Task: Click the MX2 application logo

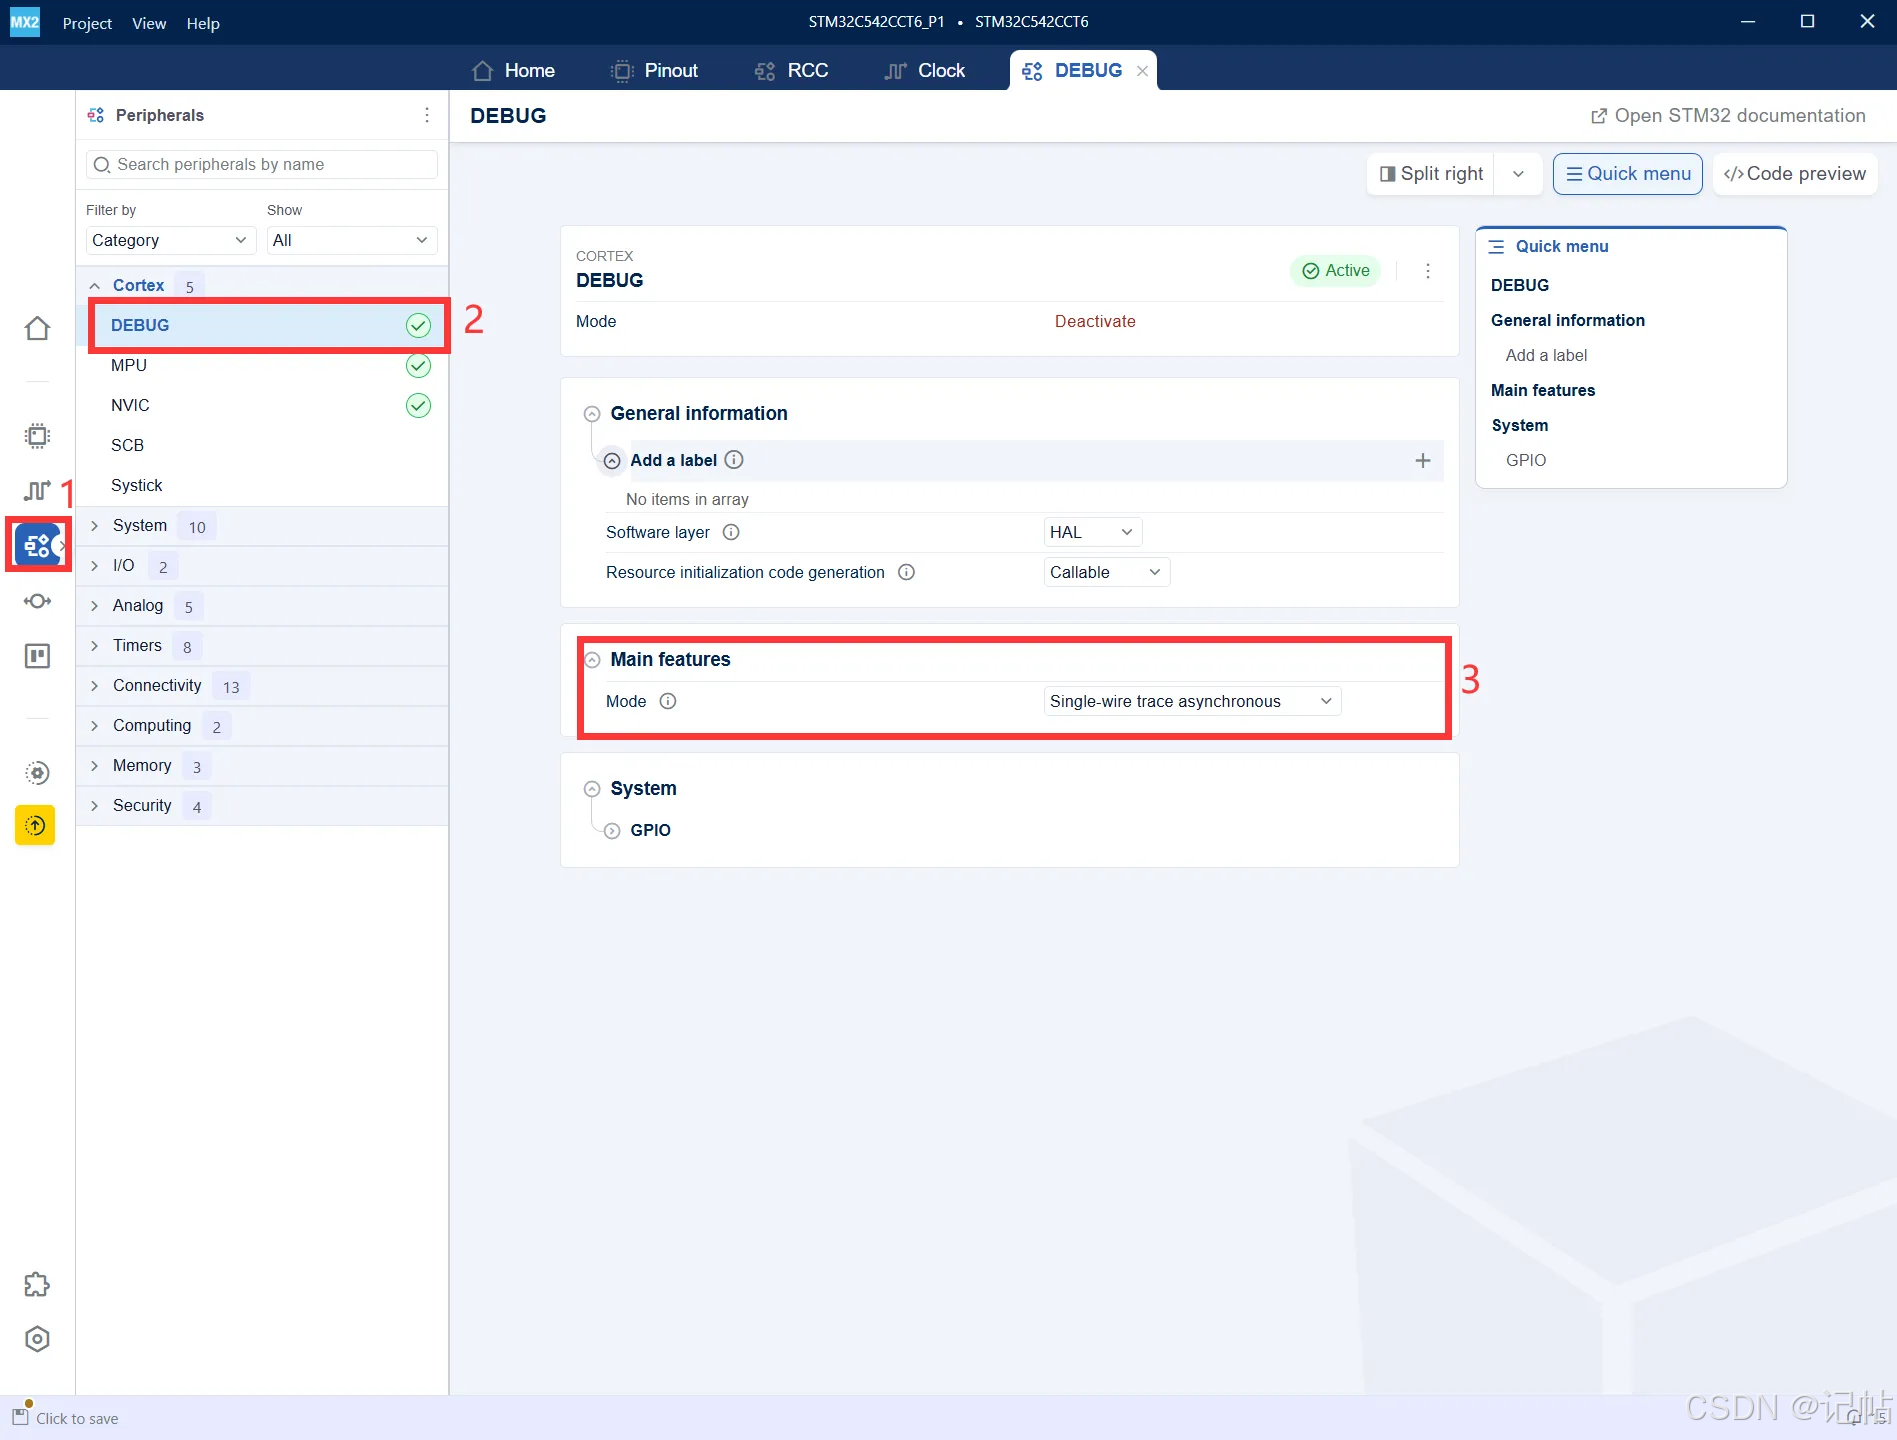Action: tap(25, 22)
